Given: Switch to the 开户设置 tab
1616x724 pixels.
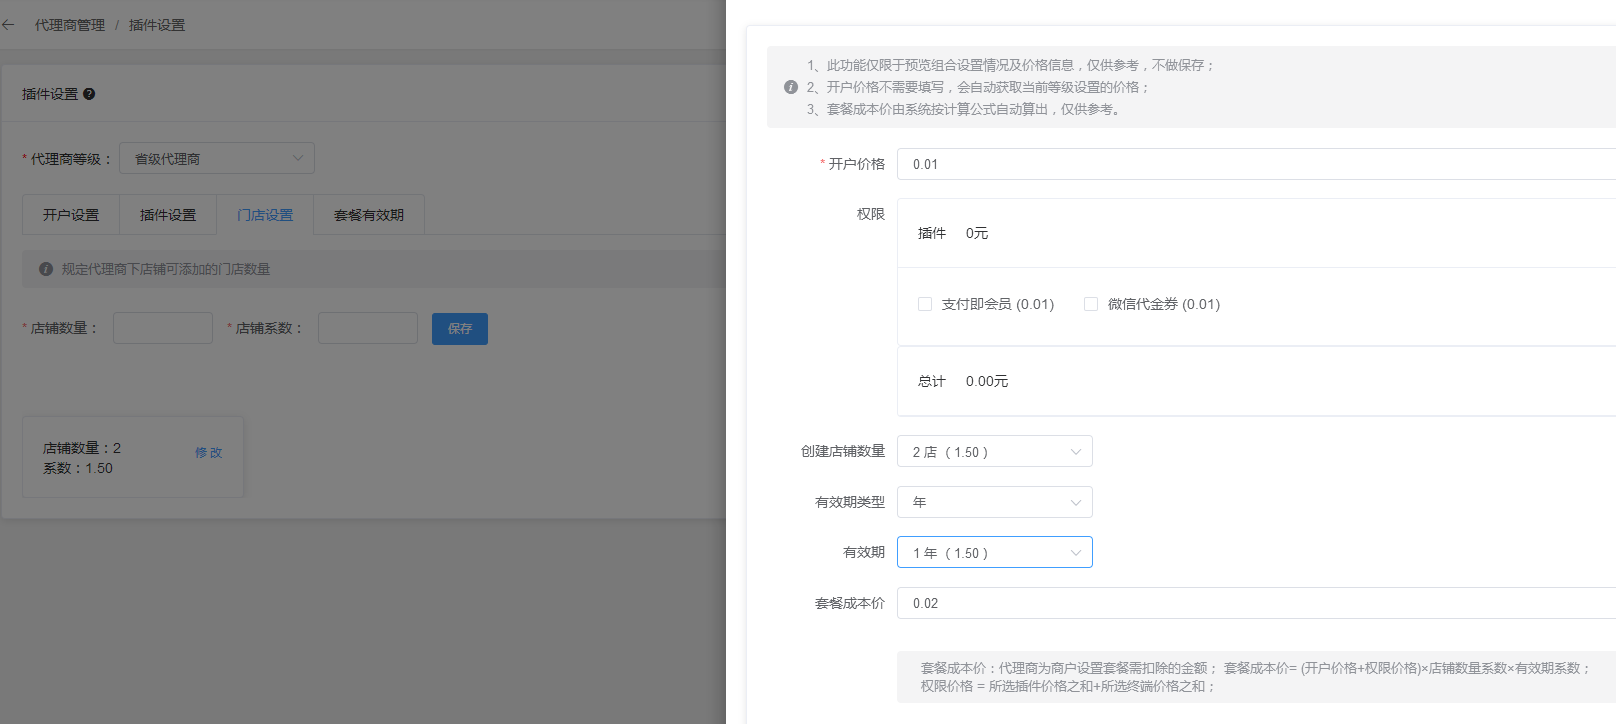Looking at the screenshot, I should [71, 215].
